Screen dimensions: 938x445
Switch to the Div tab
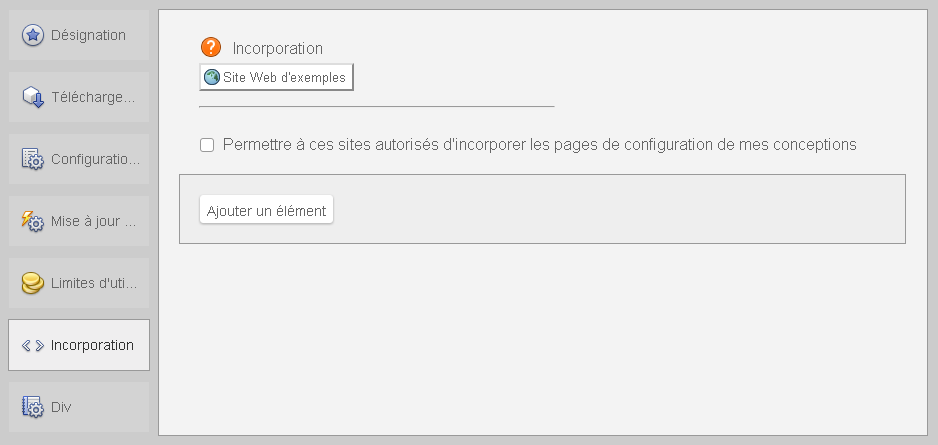[x=79, y=407]
